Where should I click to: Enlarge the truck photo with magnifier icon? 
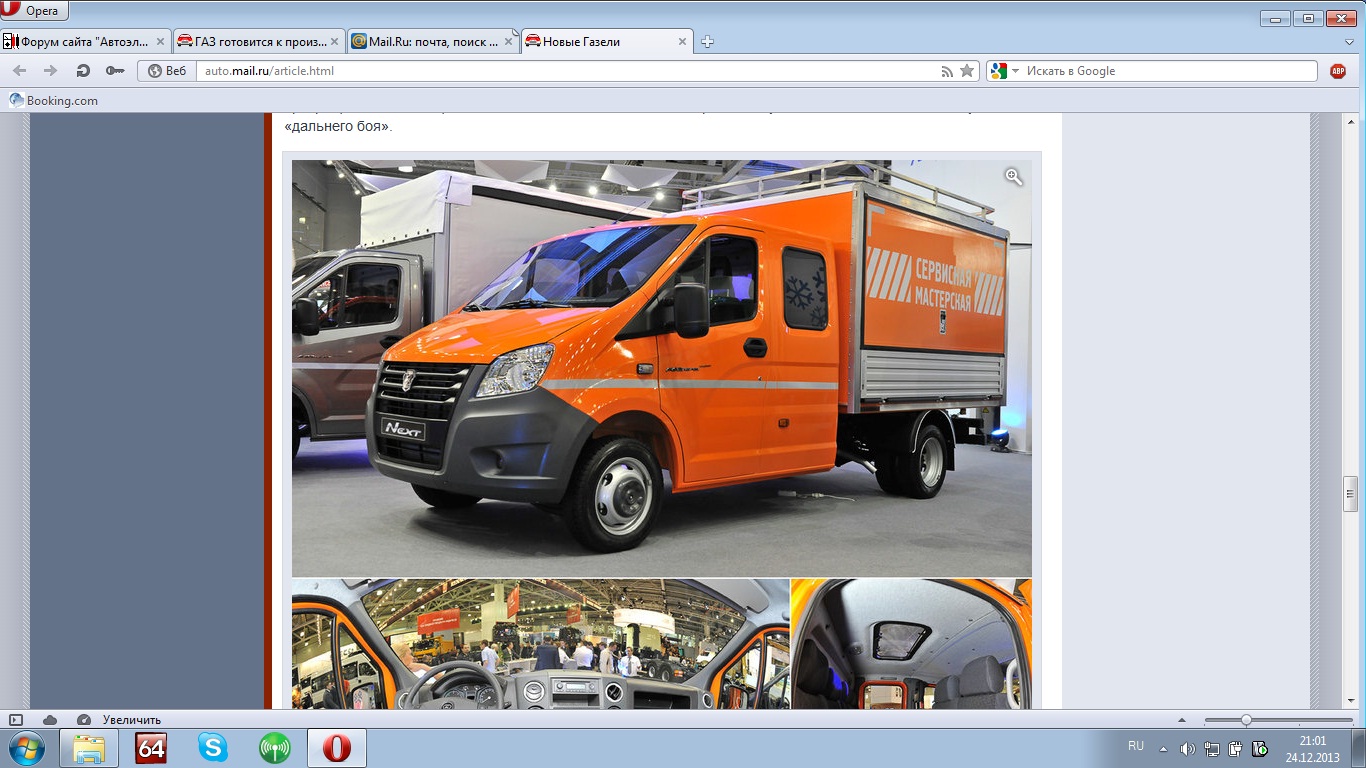[x=1014, y=176]
